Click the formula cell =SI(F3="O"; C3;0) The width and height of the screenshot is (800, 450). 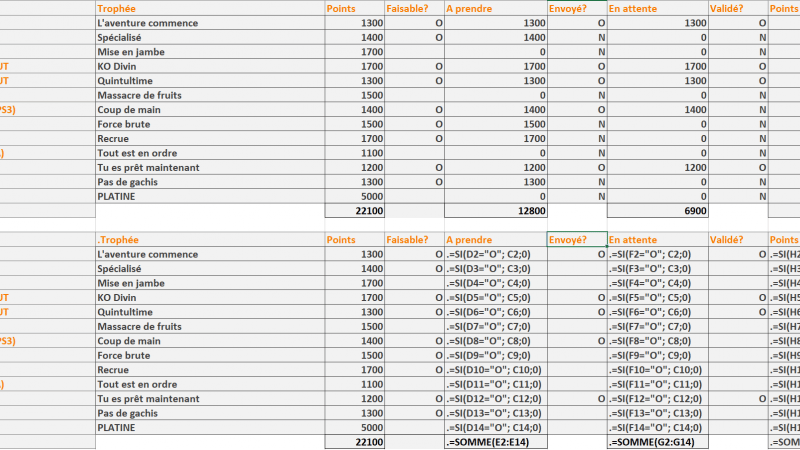point(658,268)
